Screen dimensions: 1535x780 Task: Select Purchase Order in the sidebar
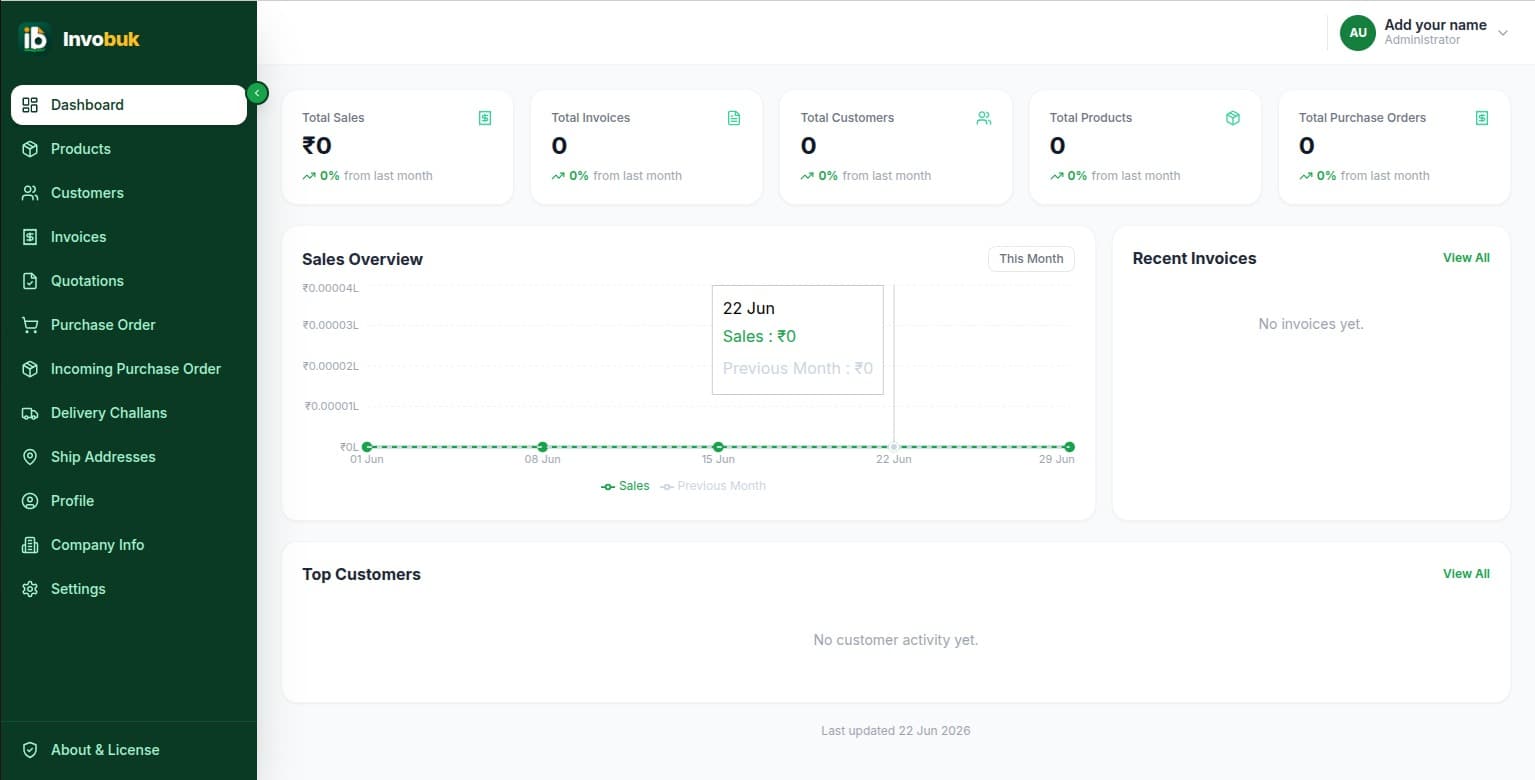tap(129, 325)
